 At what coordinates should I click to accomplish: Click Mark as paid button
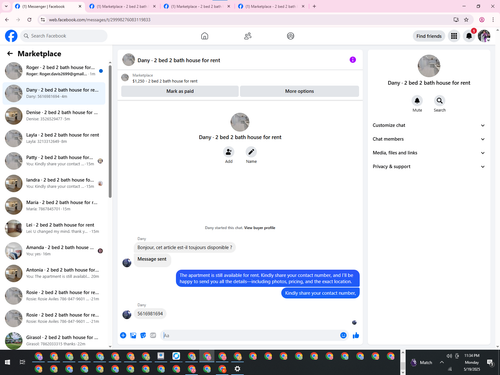tap(180, 91)
